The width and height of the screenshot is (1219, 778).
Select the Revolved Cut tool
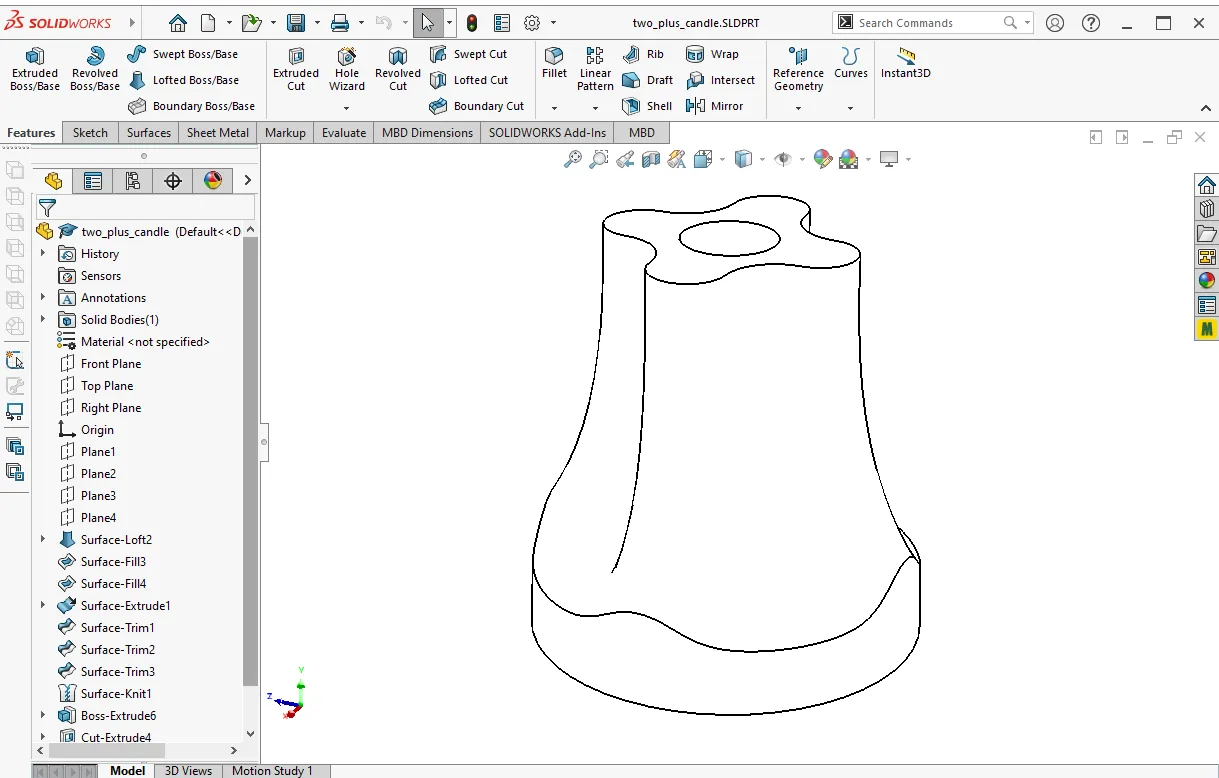396,68
